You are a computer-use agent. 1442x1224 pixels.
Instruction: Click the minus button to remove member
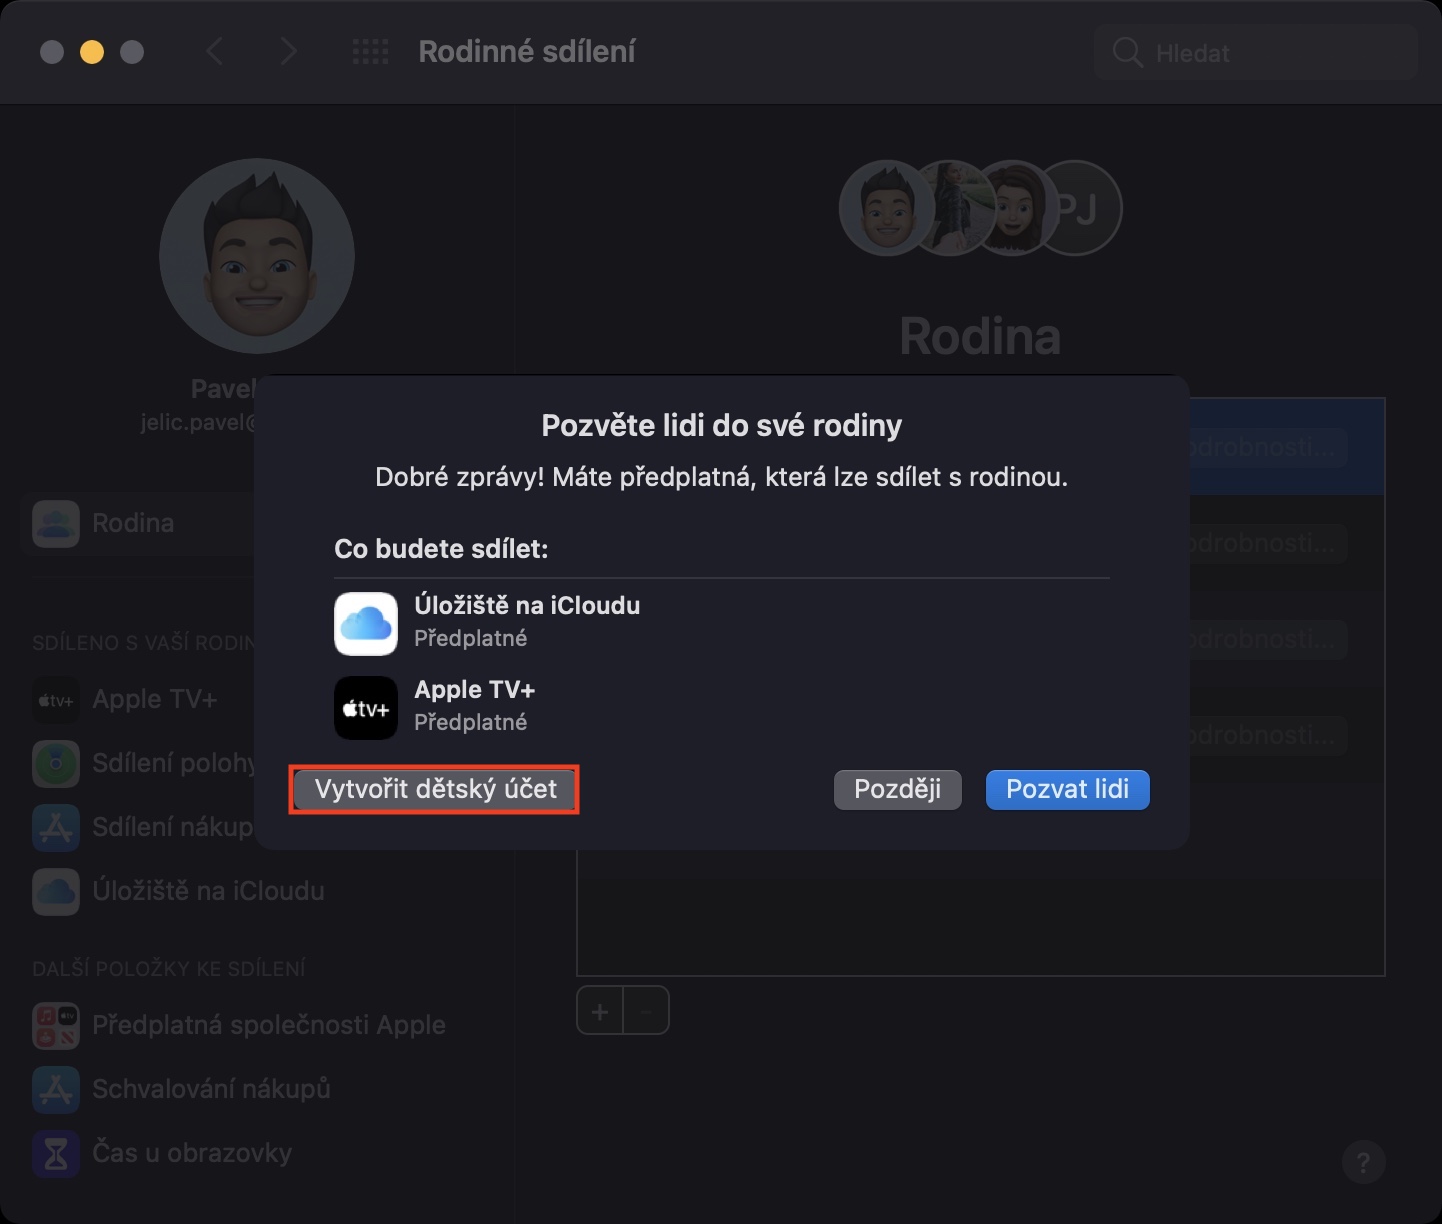click(646, 1012)
